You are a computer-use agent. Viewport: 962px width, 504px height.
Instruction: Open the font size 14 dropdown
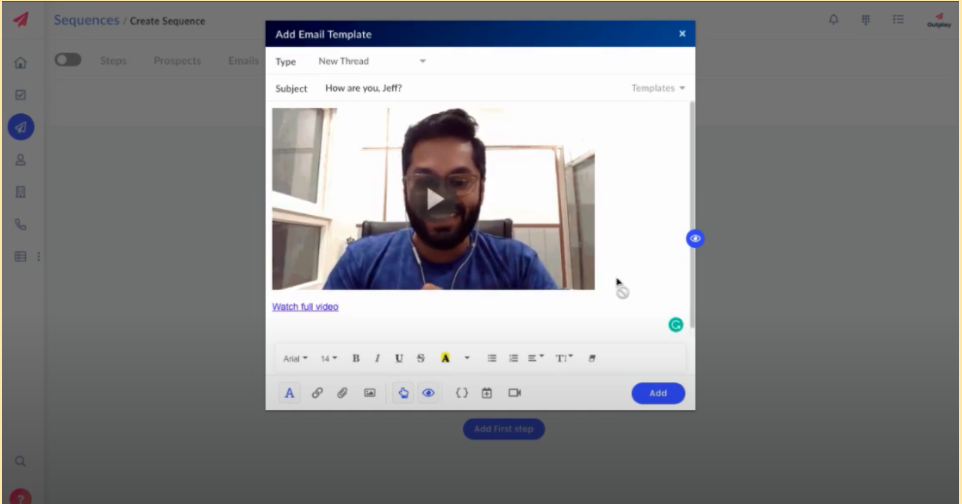[x=329, y=359]
